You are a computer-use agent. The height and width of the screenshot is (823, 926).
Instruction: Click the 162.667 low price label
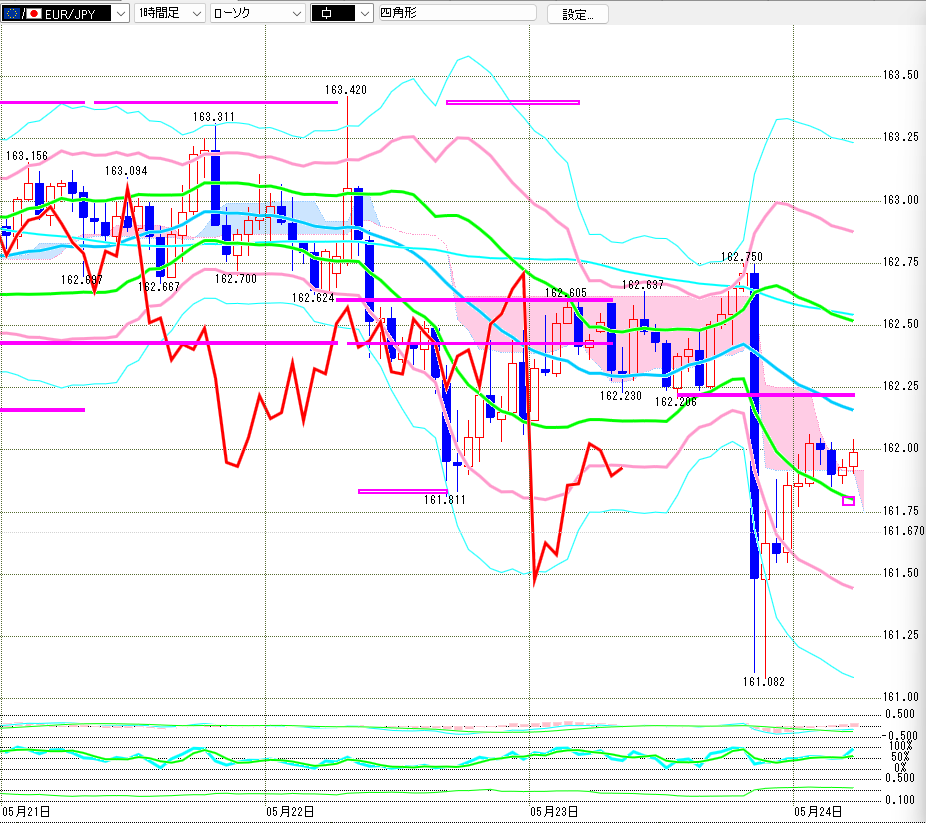pyautogui.click(x=159, y=287)
